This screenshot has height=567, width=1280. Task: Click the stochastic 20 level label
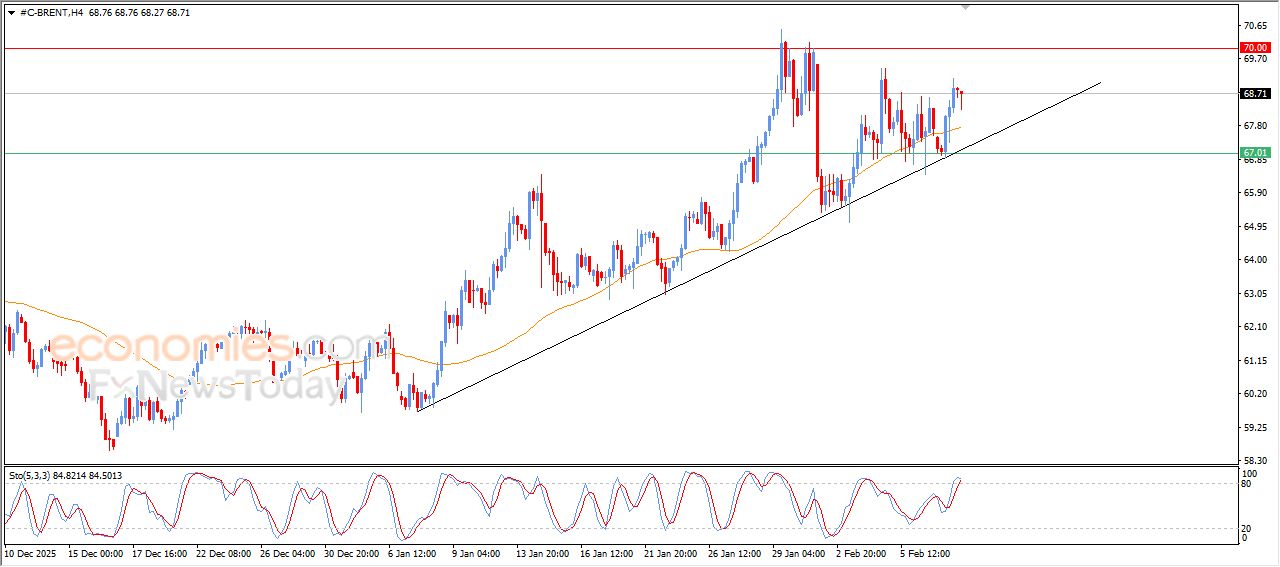[x=1245, y=528]
